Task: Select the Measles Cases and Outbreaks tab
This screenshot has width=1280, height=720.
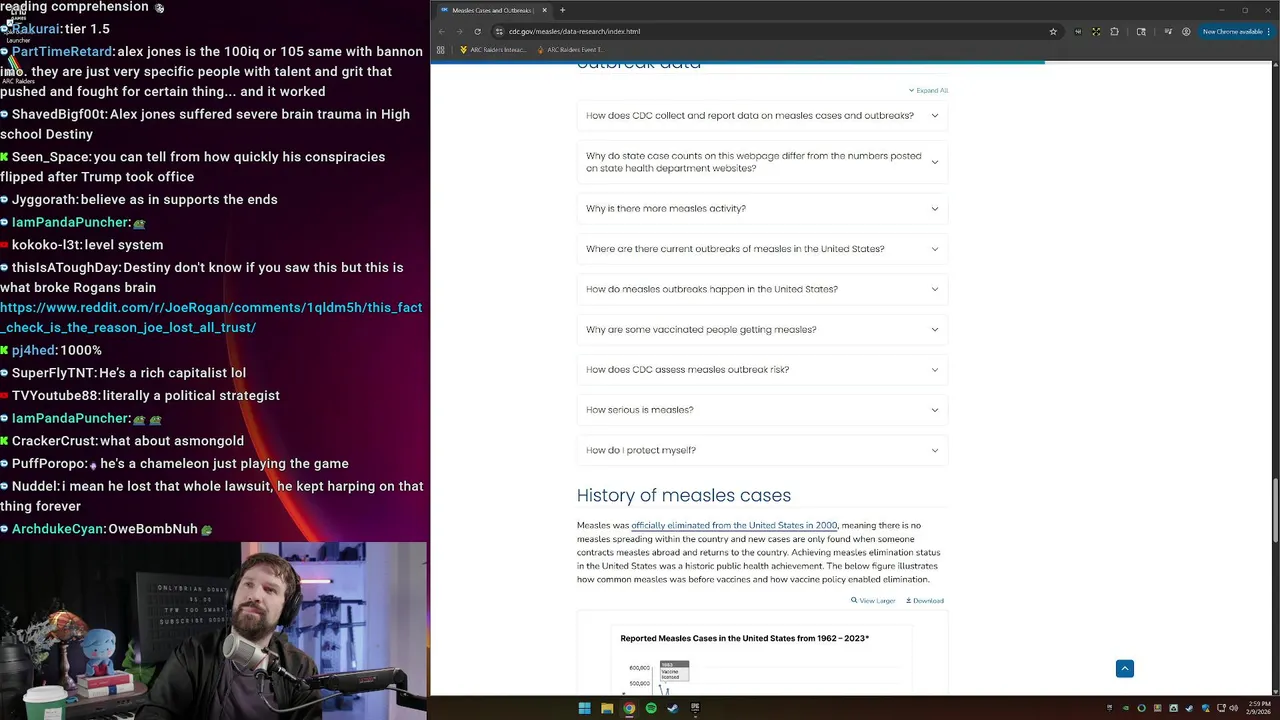Action: tap(493, 10)
